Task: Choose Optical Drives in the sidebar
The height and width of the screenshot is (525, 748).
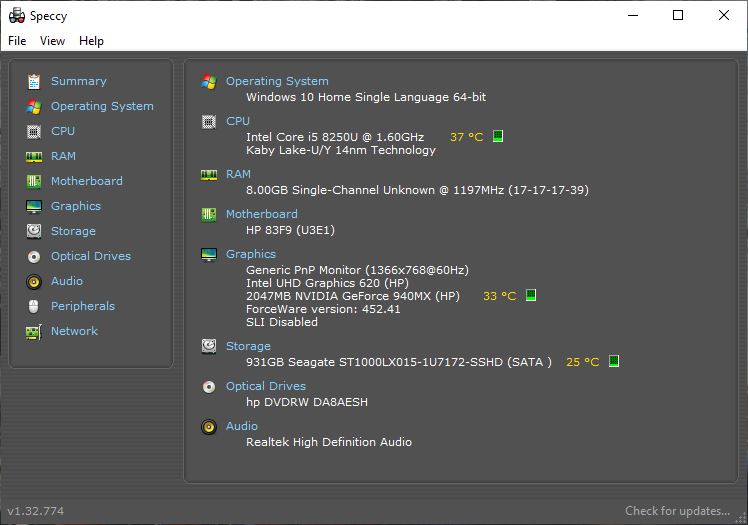Action: click(91, 256)
